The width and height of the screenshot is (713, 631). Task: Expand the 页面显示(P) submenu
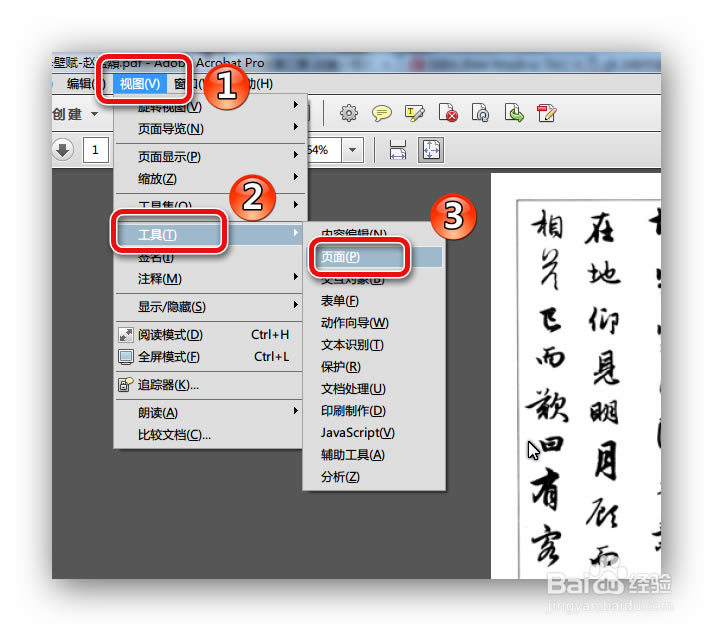tap(296, 155)
